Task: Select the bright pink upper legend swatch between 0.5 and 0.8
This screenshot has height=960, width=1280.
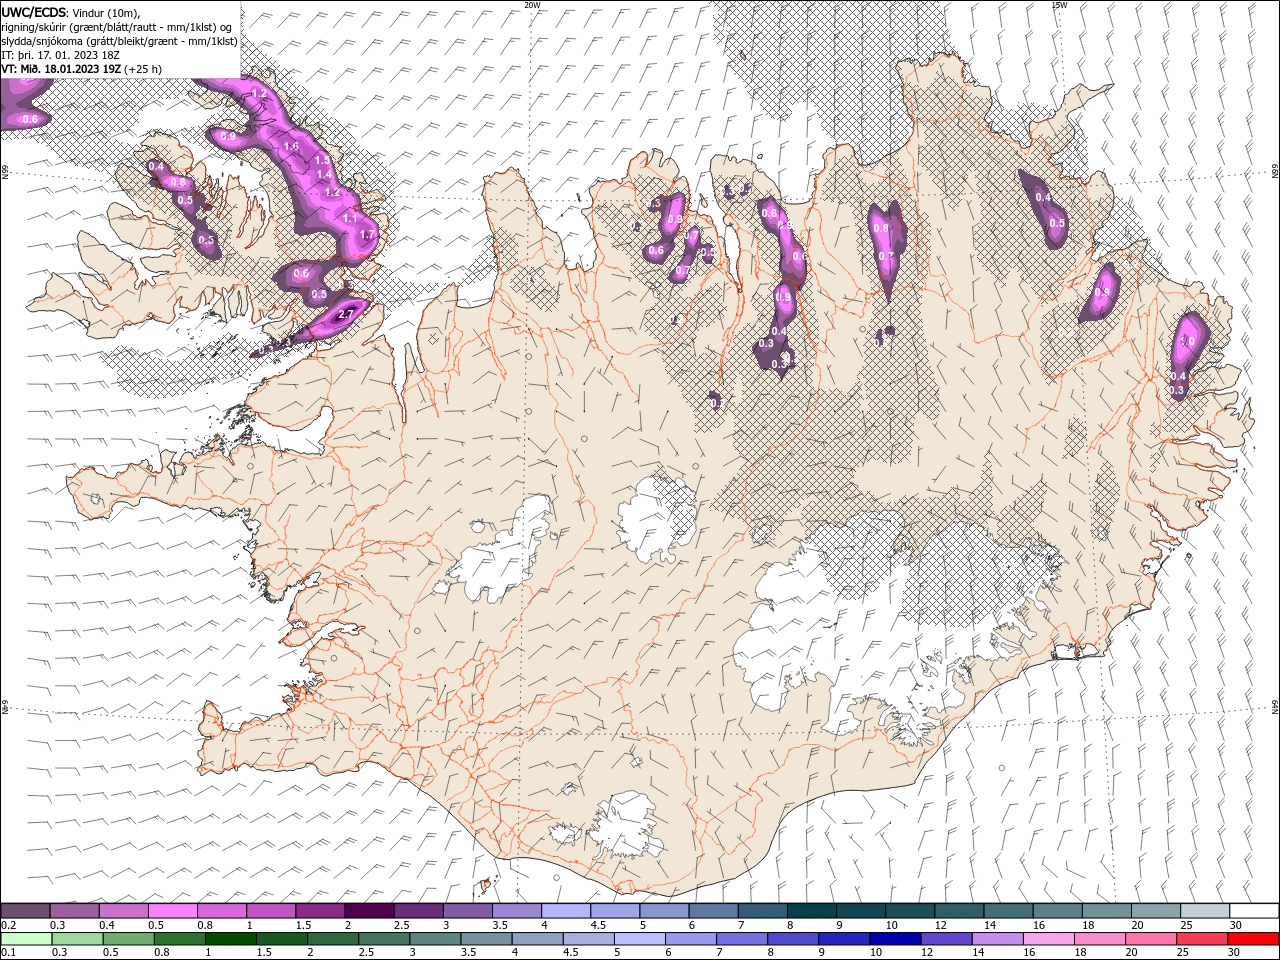Action: pos(172,910)
